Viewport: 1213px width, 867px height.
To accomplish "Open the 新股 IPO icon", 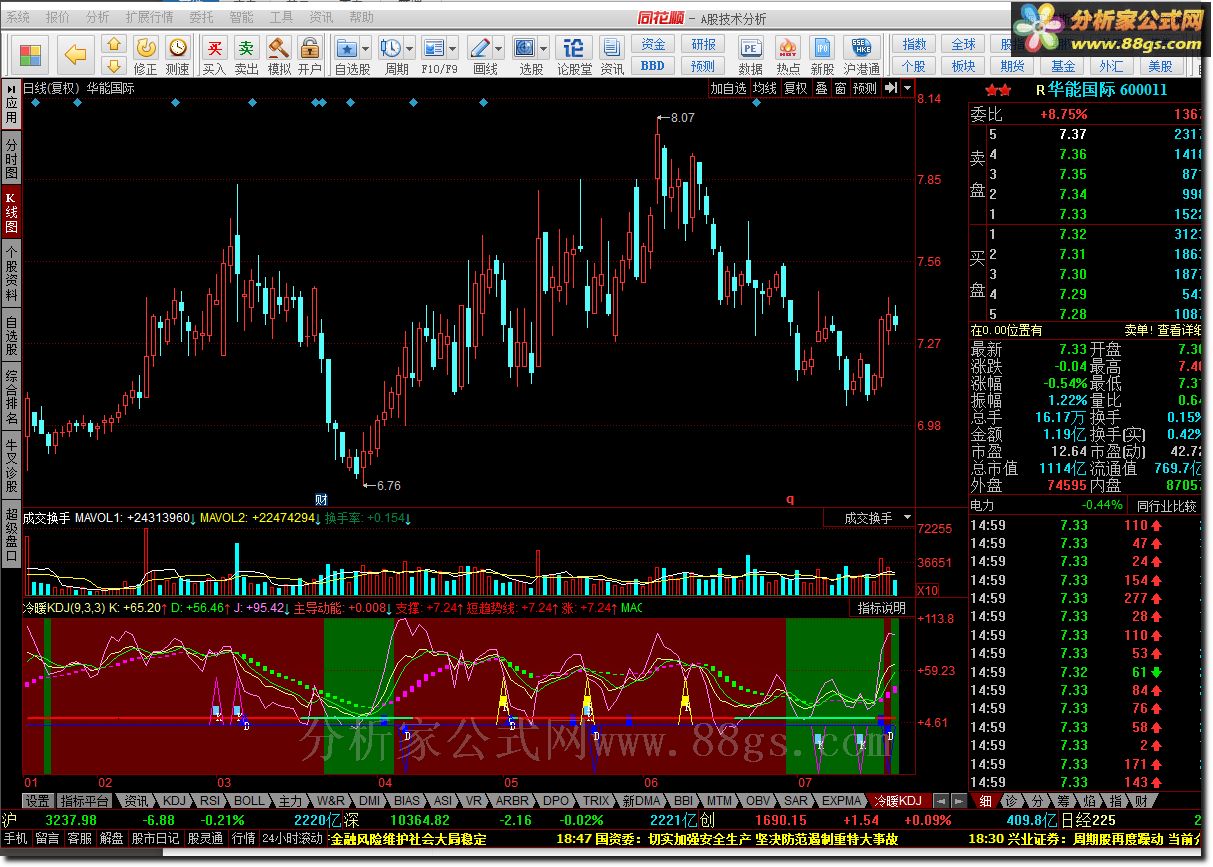I will click(x=822, y=55).
